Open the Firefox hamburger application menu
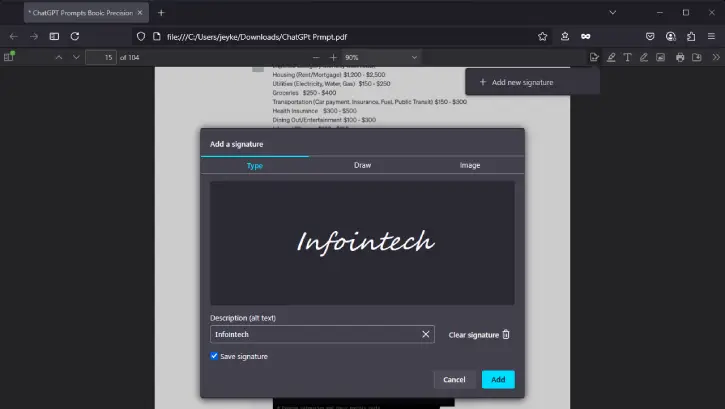This screenshot has width=725, height=409. coord(711,37)
